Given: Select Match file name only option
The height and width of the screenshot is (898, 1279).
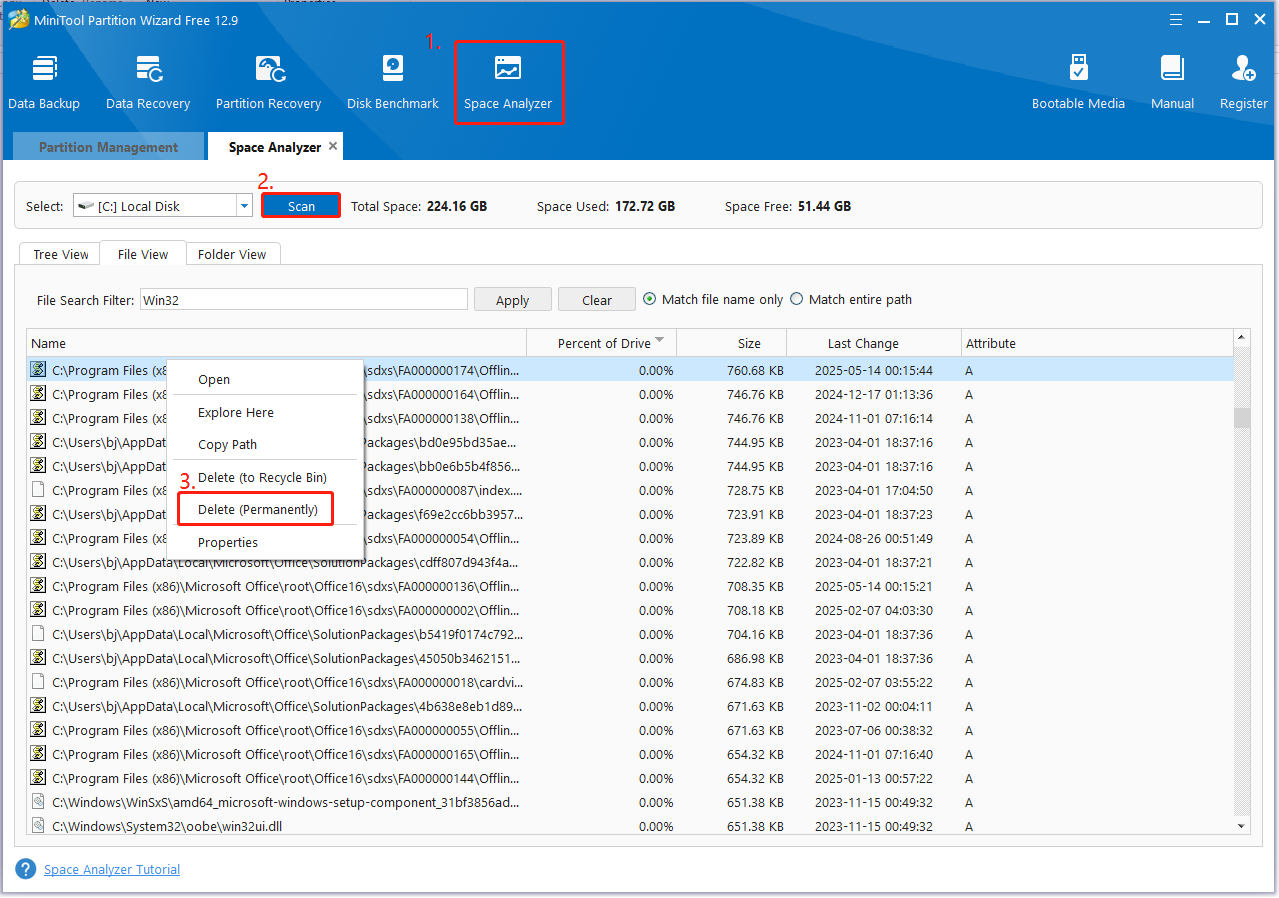Looking at the screenshot, I should tap(713, 299).
